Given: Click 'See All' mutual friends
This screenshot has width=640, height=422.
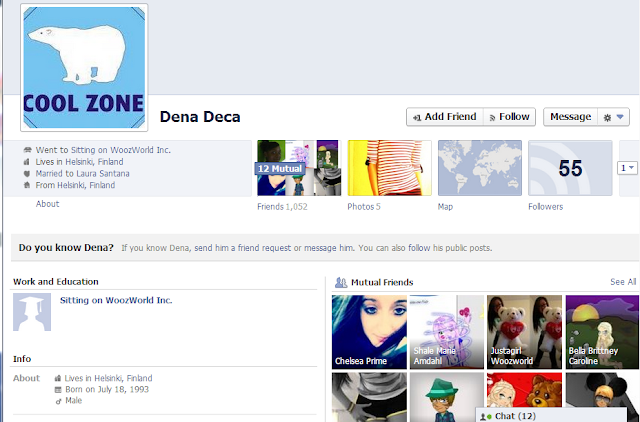Looking at the screenshot, I should (623, 282).
